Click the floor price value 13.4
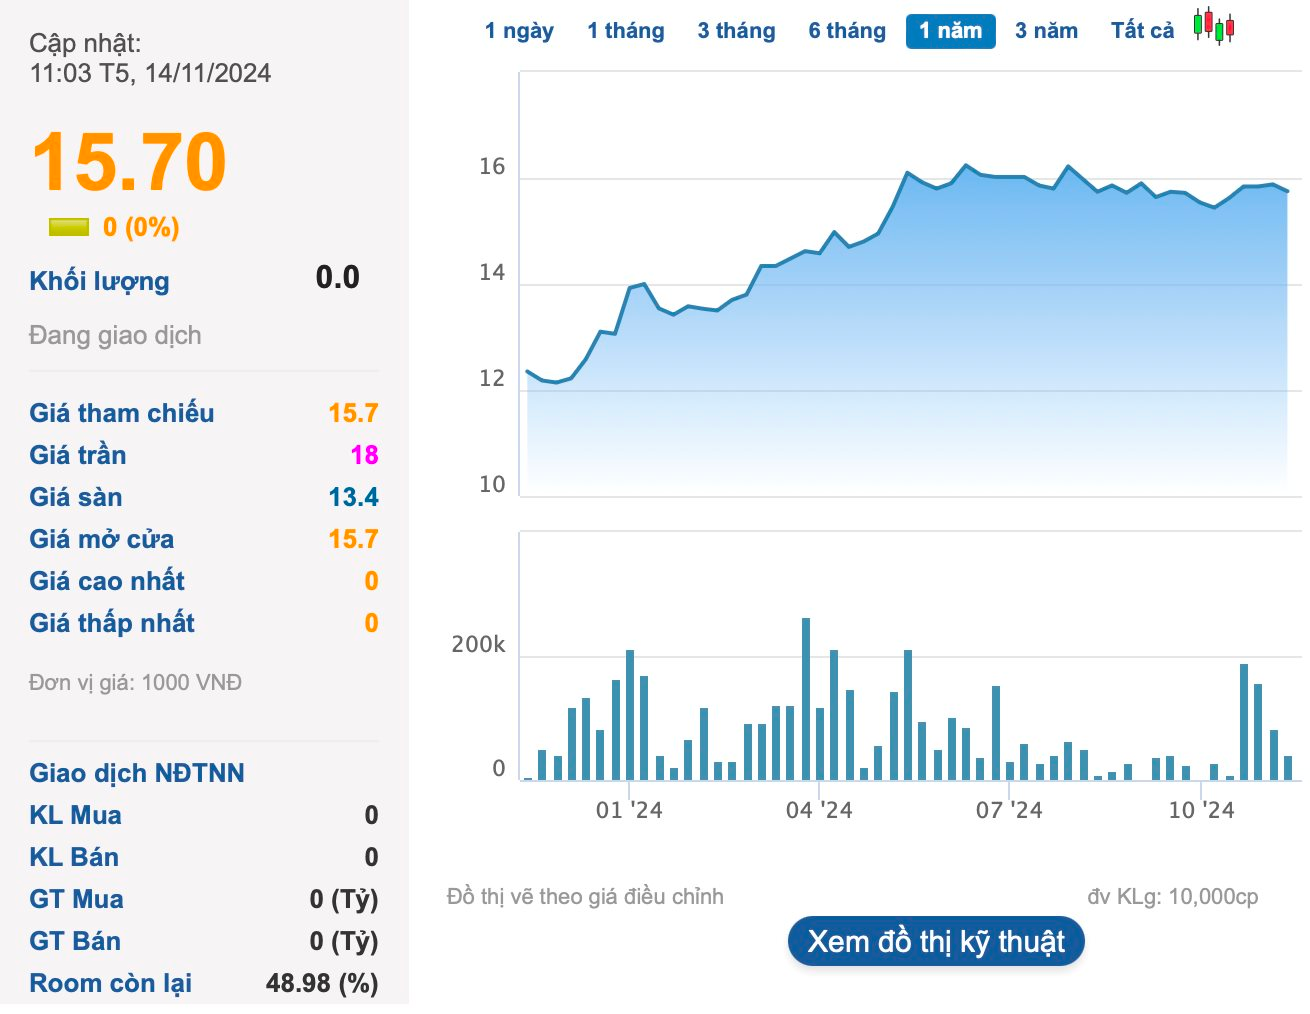The image size is (1310, 1014). 354,497
